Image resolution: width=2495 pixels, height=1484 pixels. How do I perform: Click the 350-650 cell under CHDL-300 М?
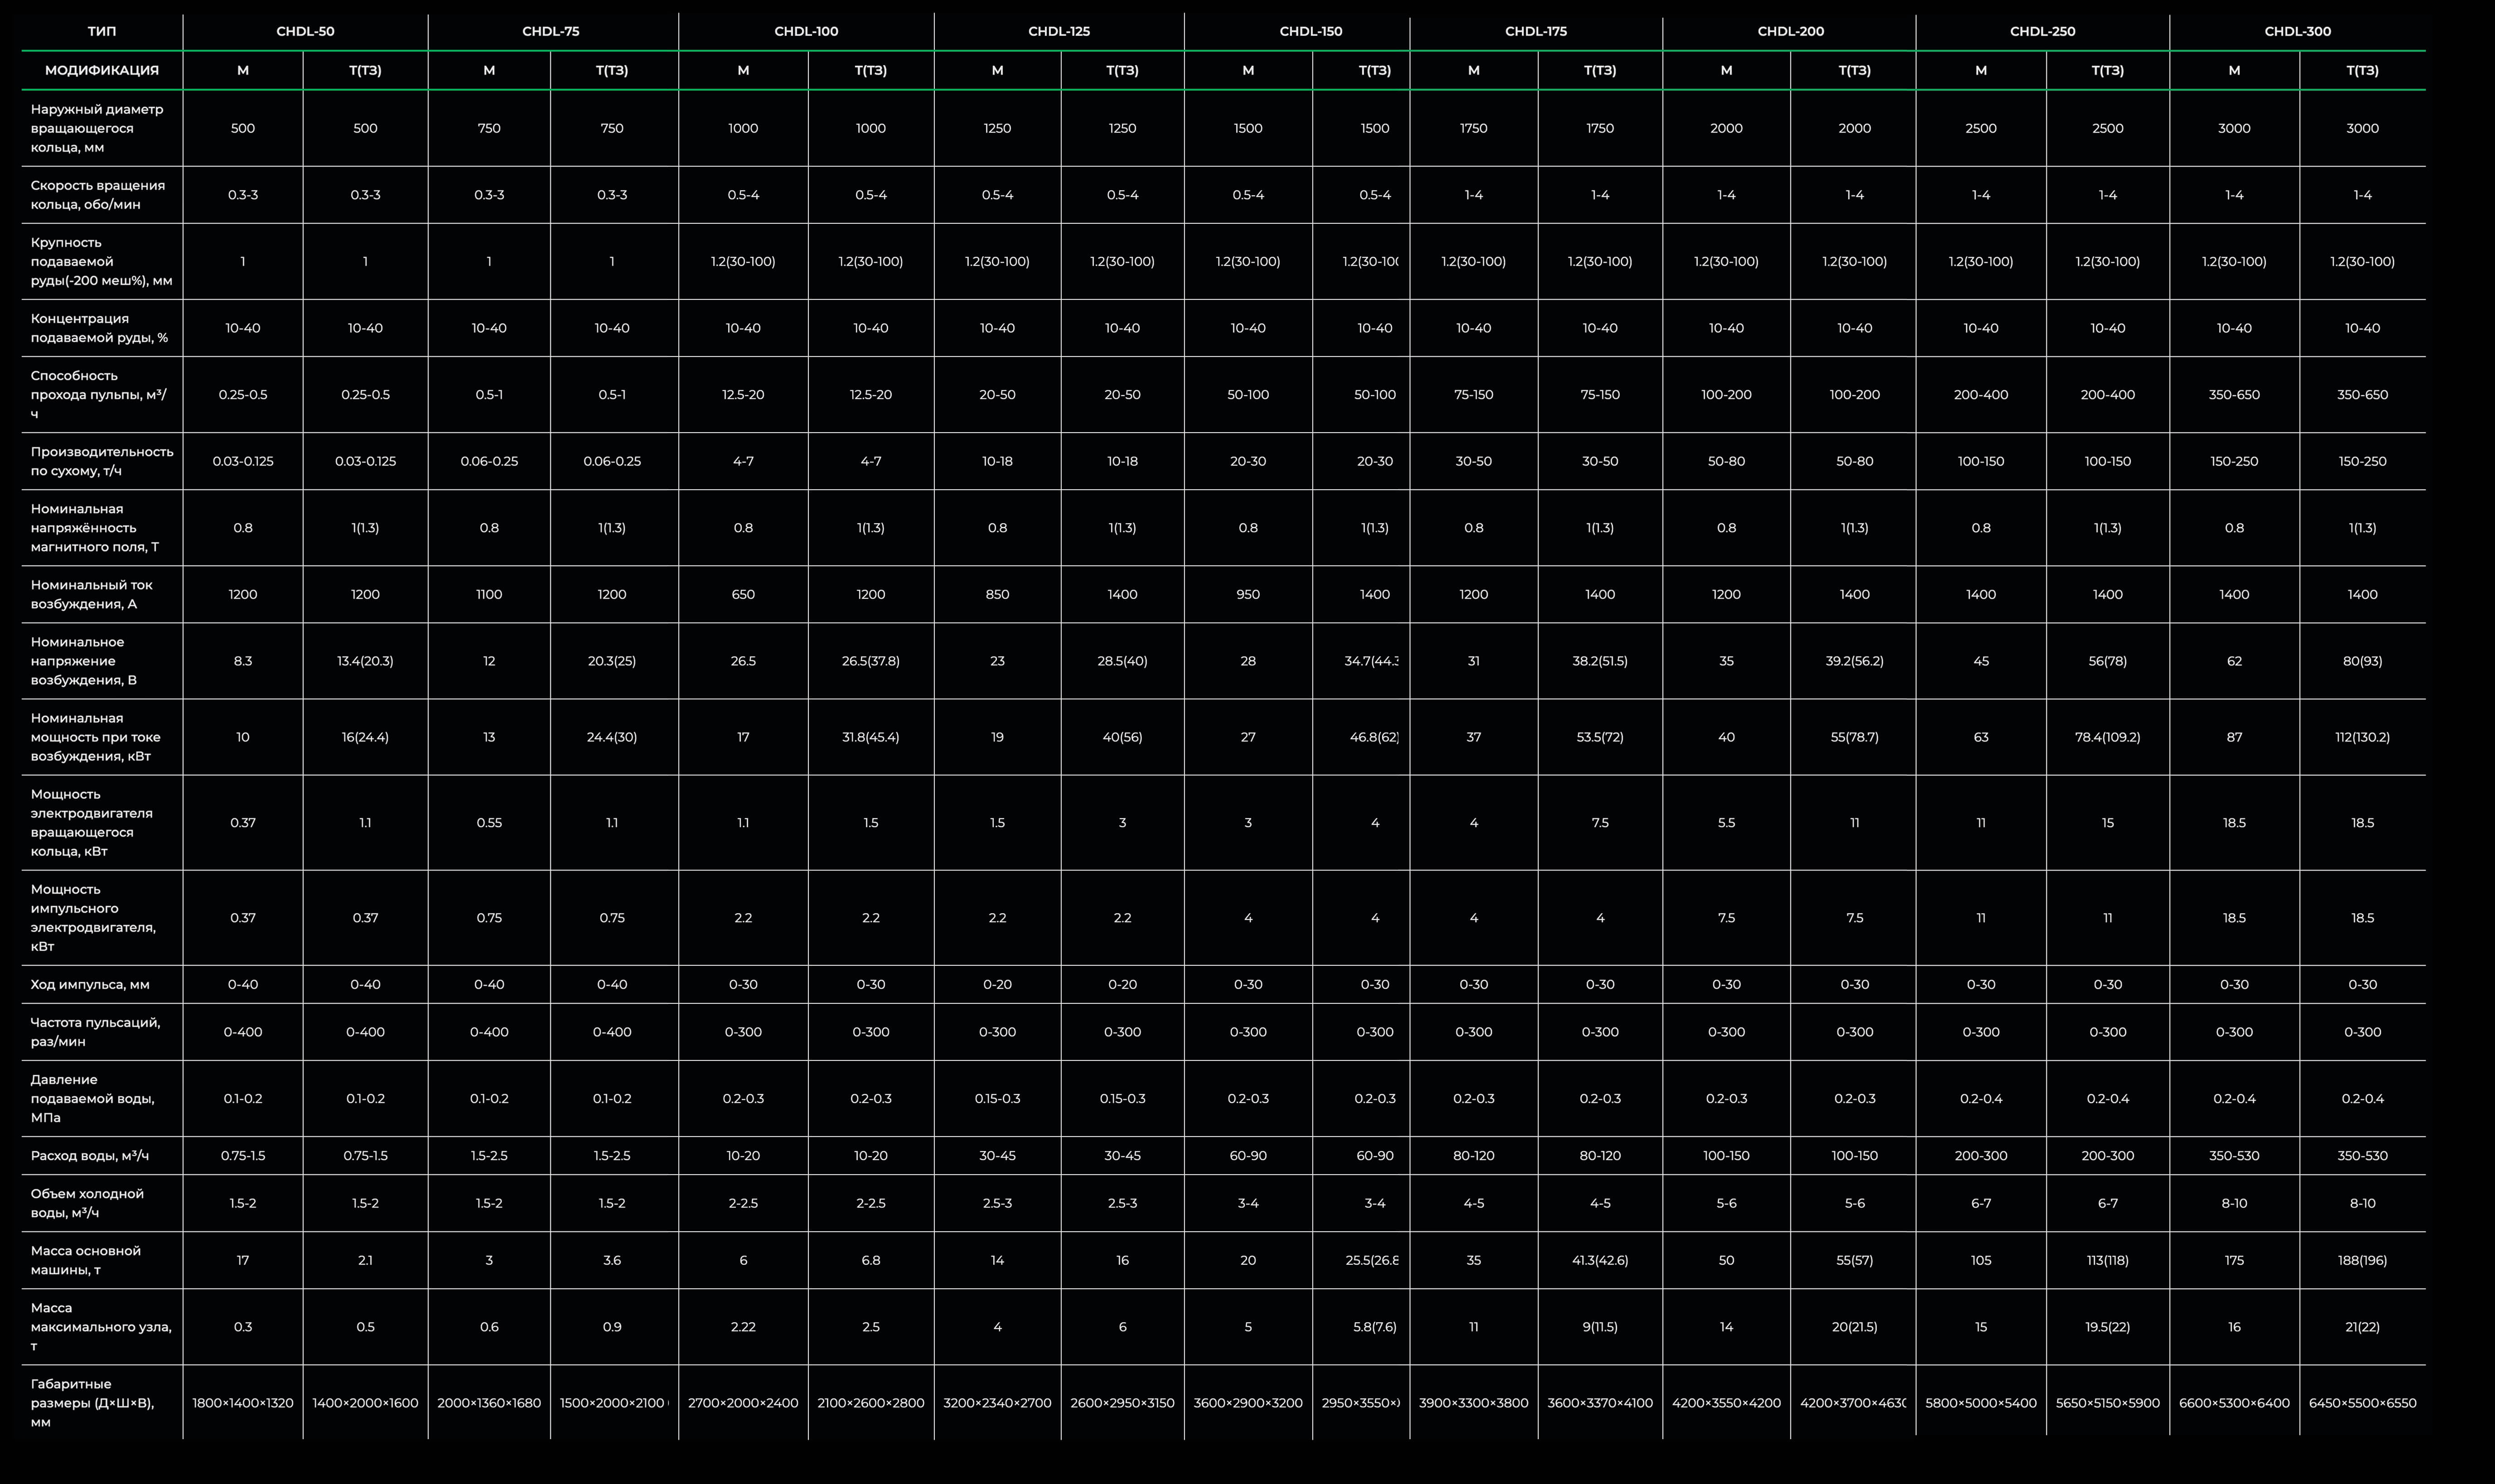click(2234, 395)
